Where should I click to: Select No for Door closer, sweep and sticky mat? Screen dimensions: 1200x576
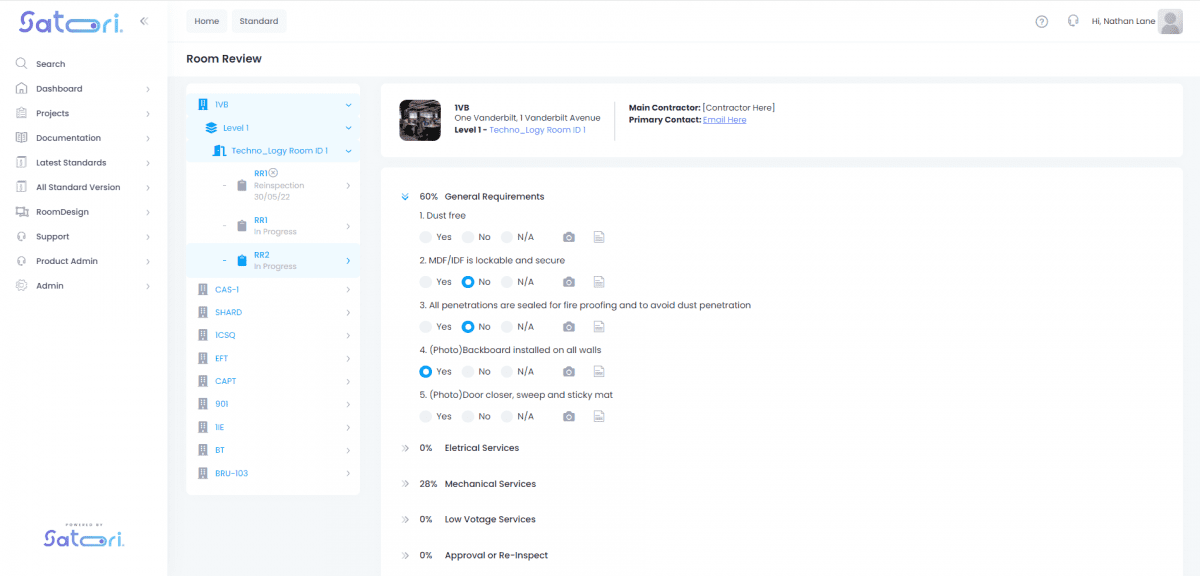[467, 417]
